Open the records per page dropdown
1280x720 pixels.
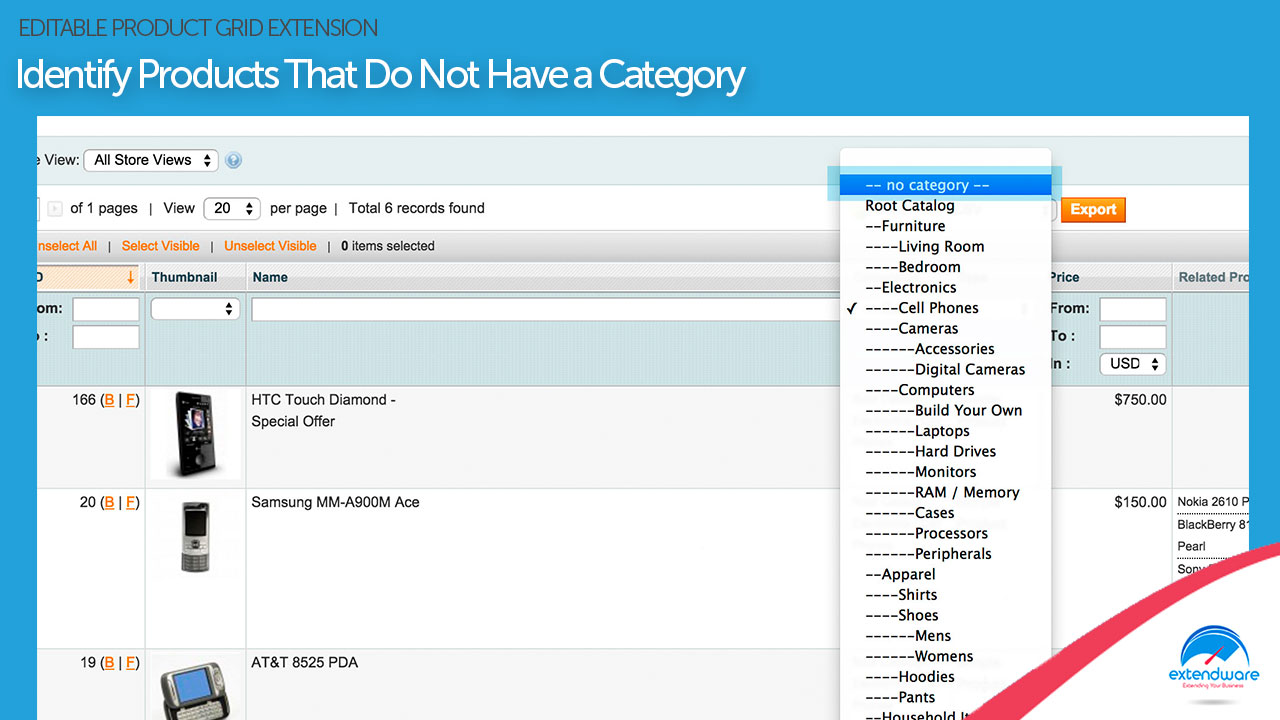tap(232, 208)
